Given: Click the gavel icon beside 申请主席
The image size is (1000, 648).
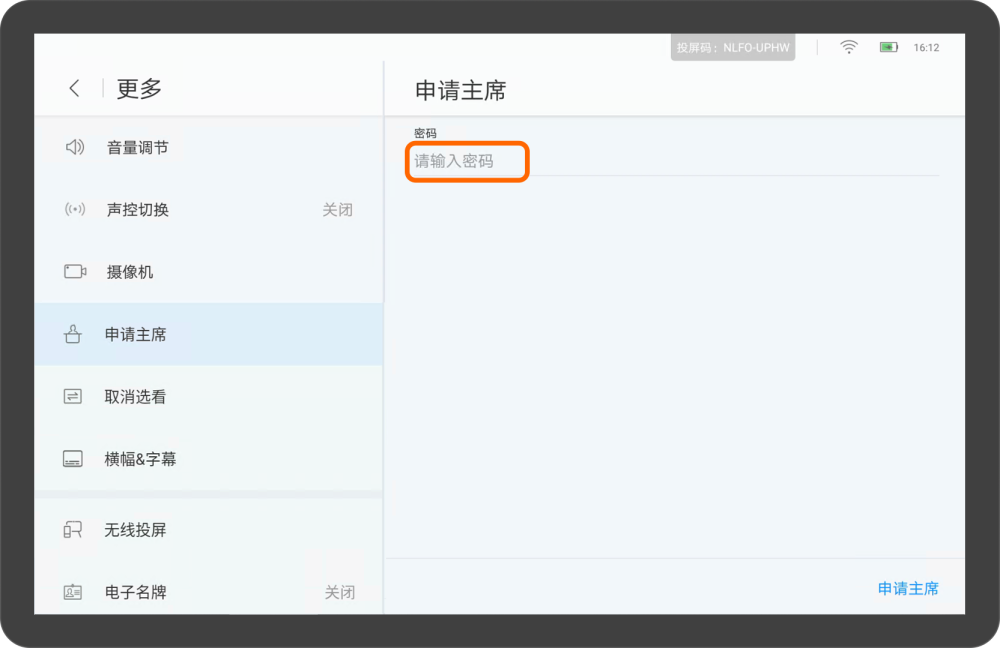Looking at the screenshot, I should tap(74, 334).
